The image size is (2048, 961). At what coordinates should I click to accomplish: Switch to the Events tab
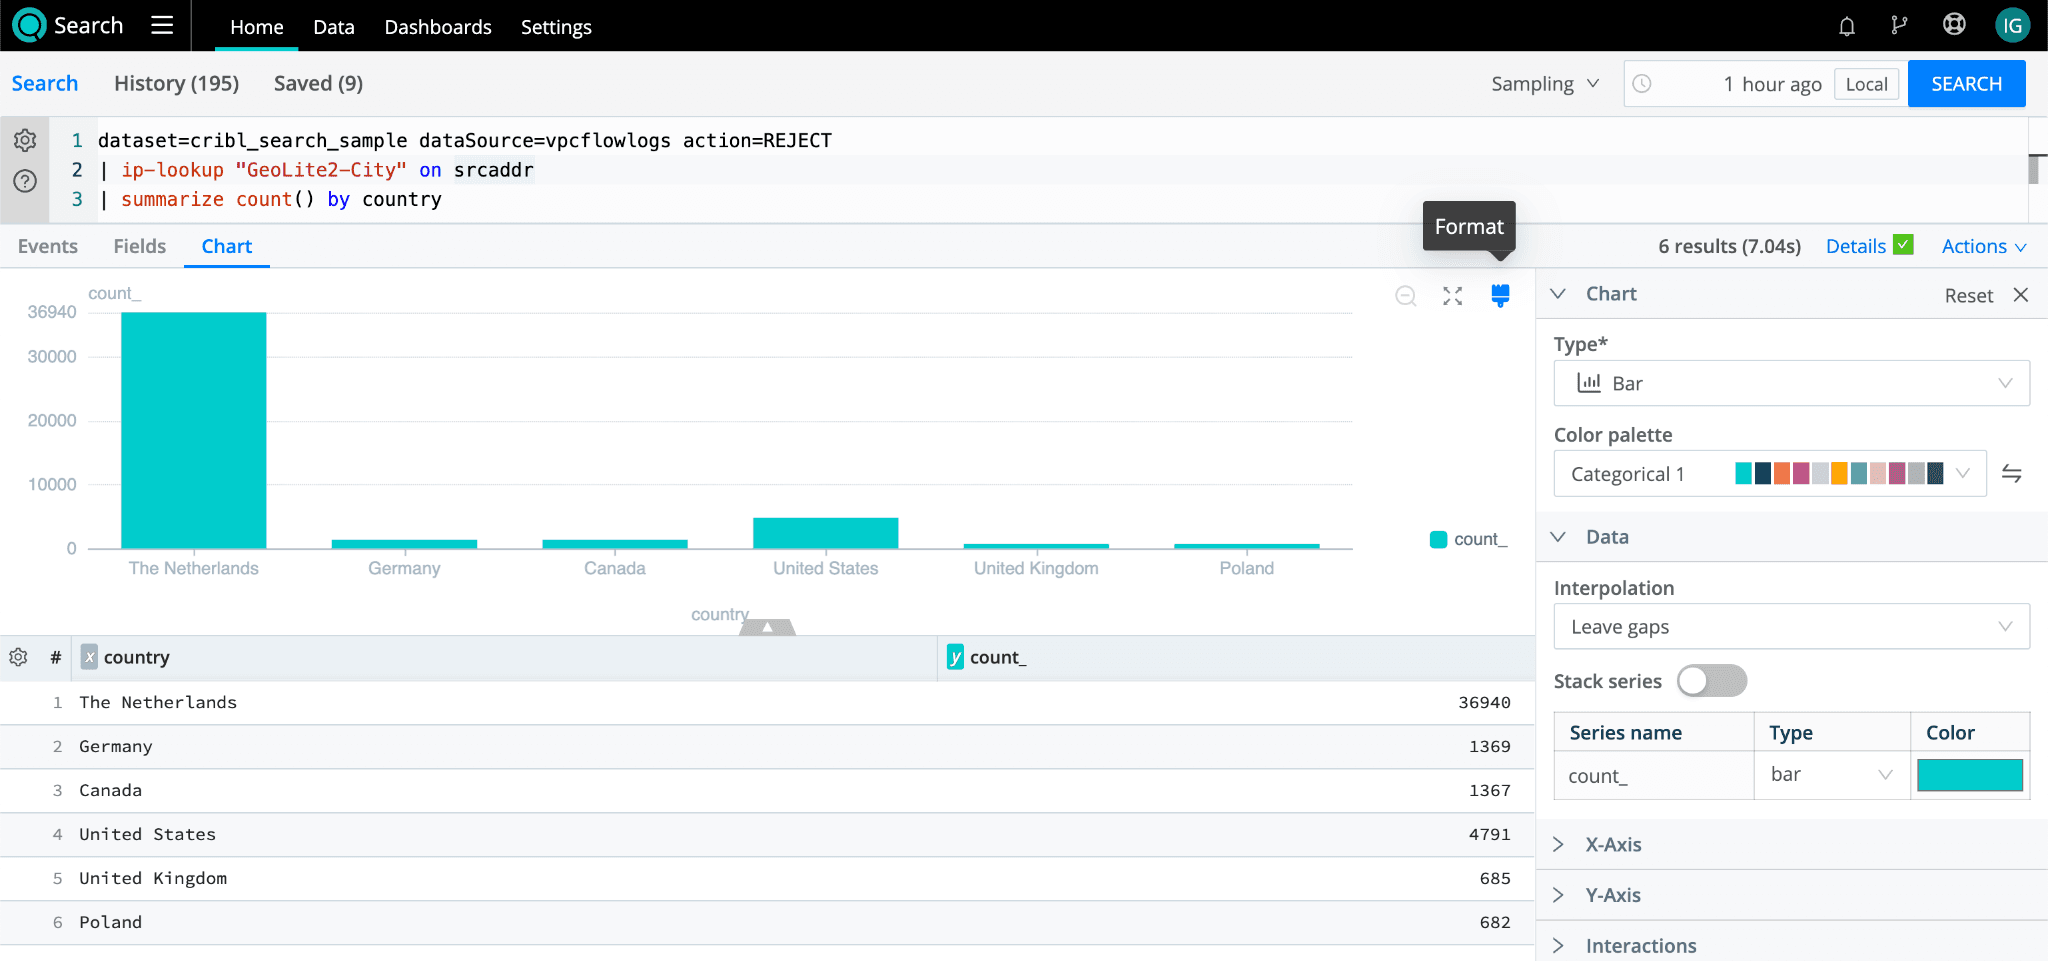tap(48, 247)
